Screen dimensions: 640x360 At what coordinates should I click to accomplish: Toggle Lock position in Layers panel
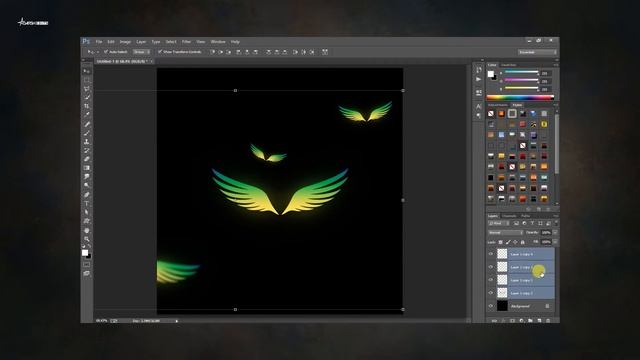[x=516, y=242]
